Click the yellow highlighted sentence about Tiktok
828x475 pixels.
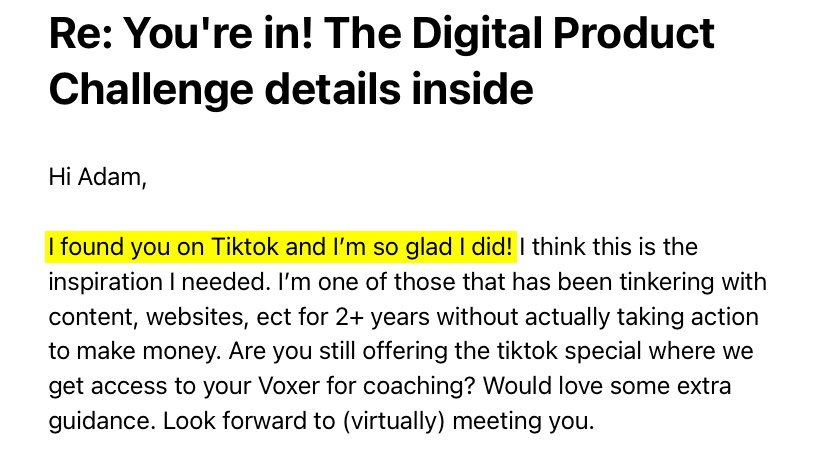click(x=281, y=246)
